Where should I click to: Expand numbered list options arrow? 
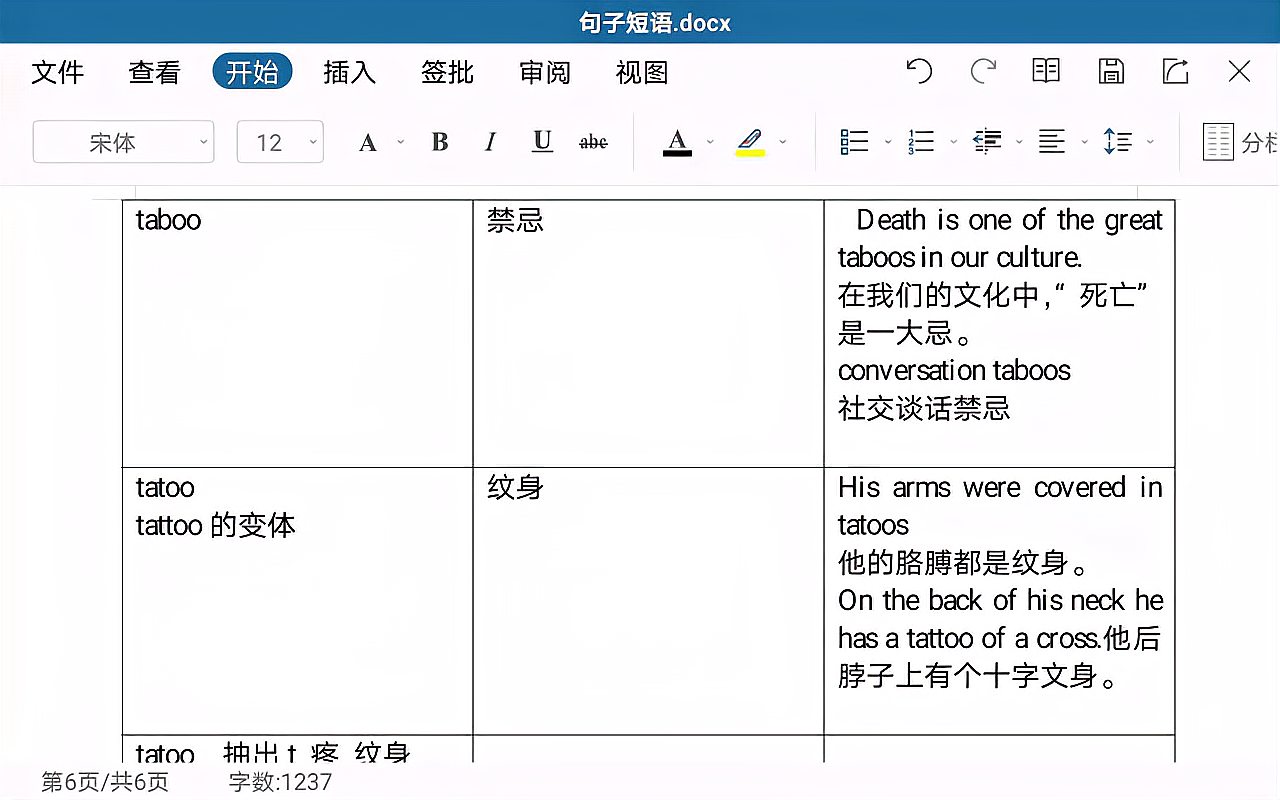(954, 142)
